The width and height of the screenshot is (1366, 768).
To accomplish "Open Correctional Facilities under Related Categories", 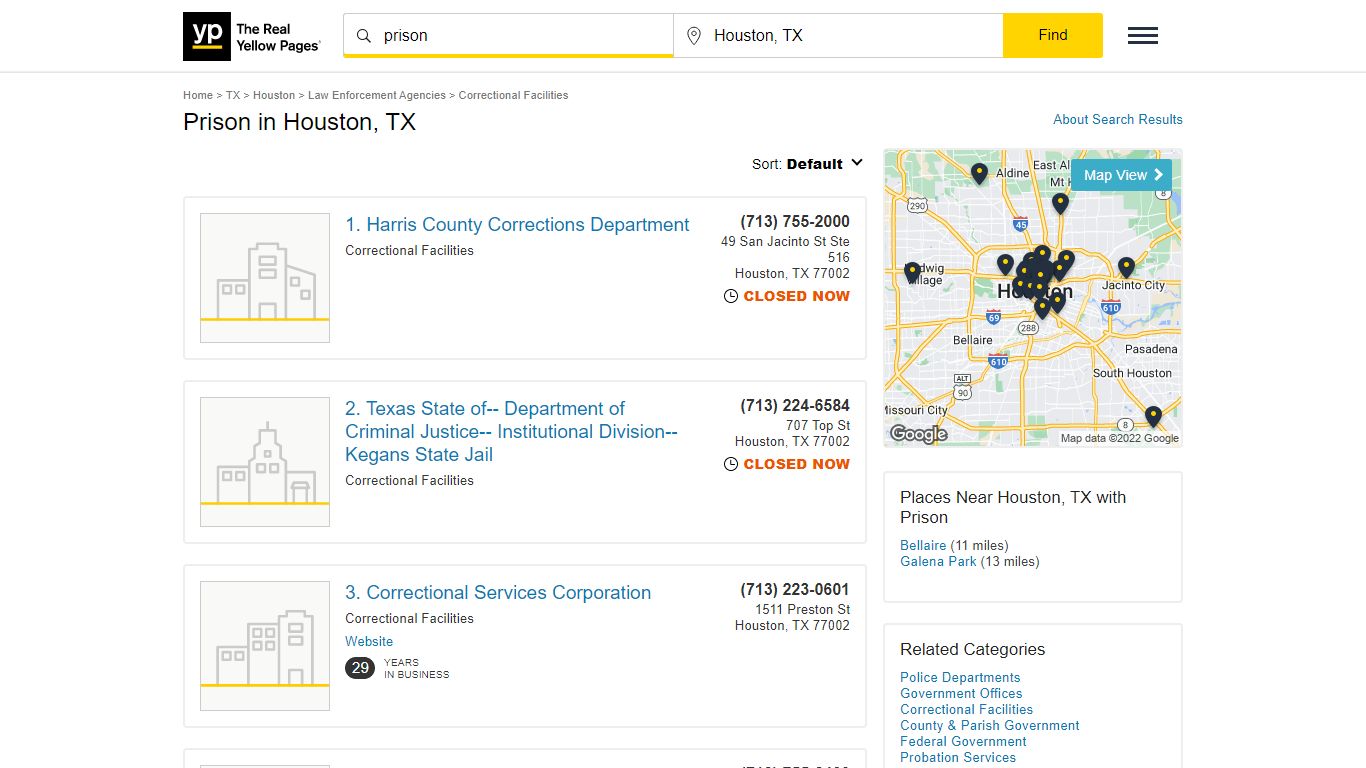I will click(x=966, y=710).
